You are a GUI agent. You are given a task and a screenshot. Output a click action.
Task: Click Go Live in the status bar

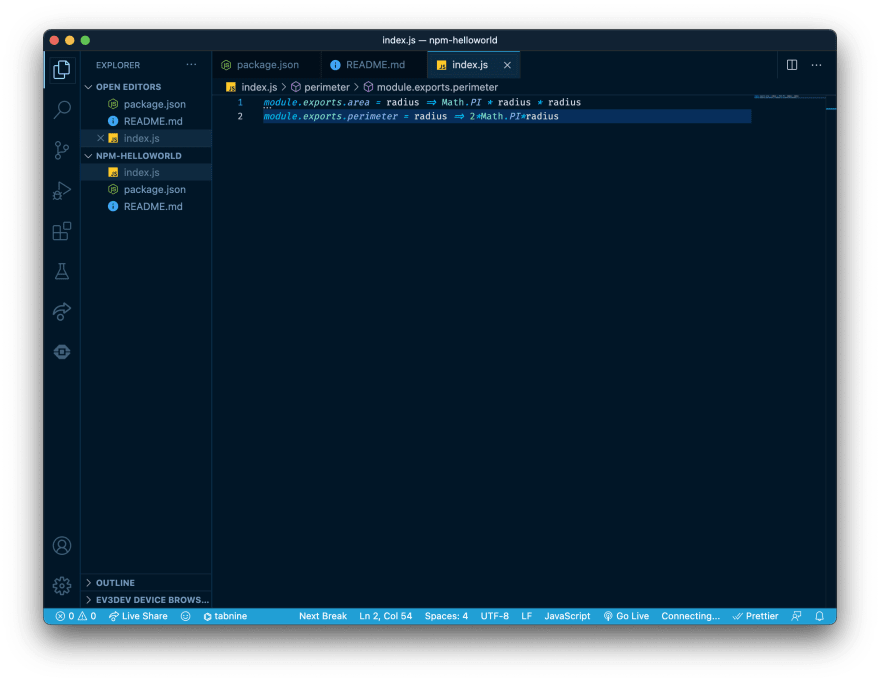626,616
